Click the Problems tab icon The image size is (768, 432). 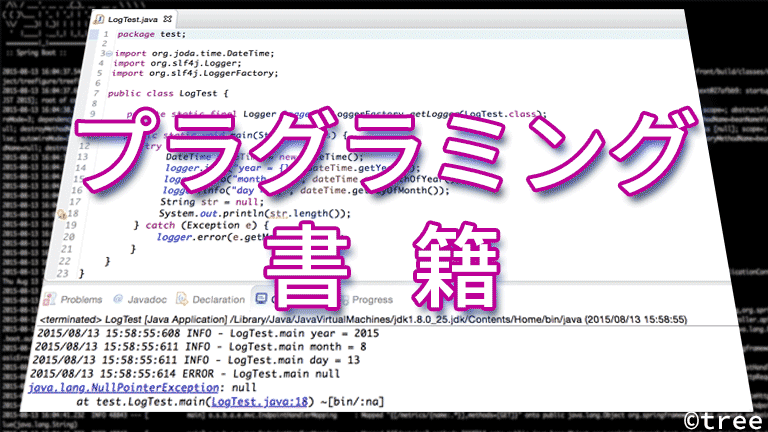click(x=49, y=299)
